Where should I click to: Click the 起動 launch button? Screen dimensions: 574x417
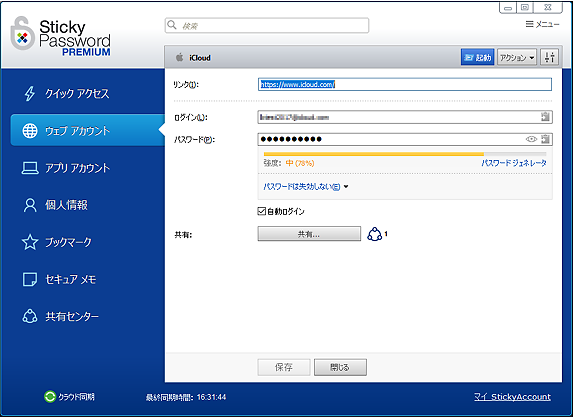click(478, 57)
